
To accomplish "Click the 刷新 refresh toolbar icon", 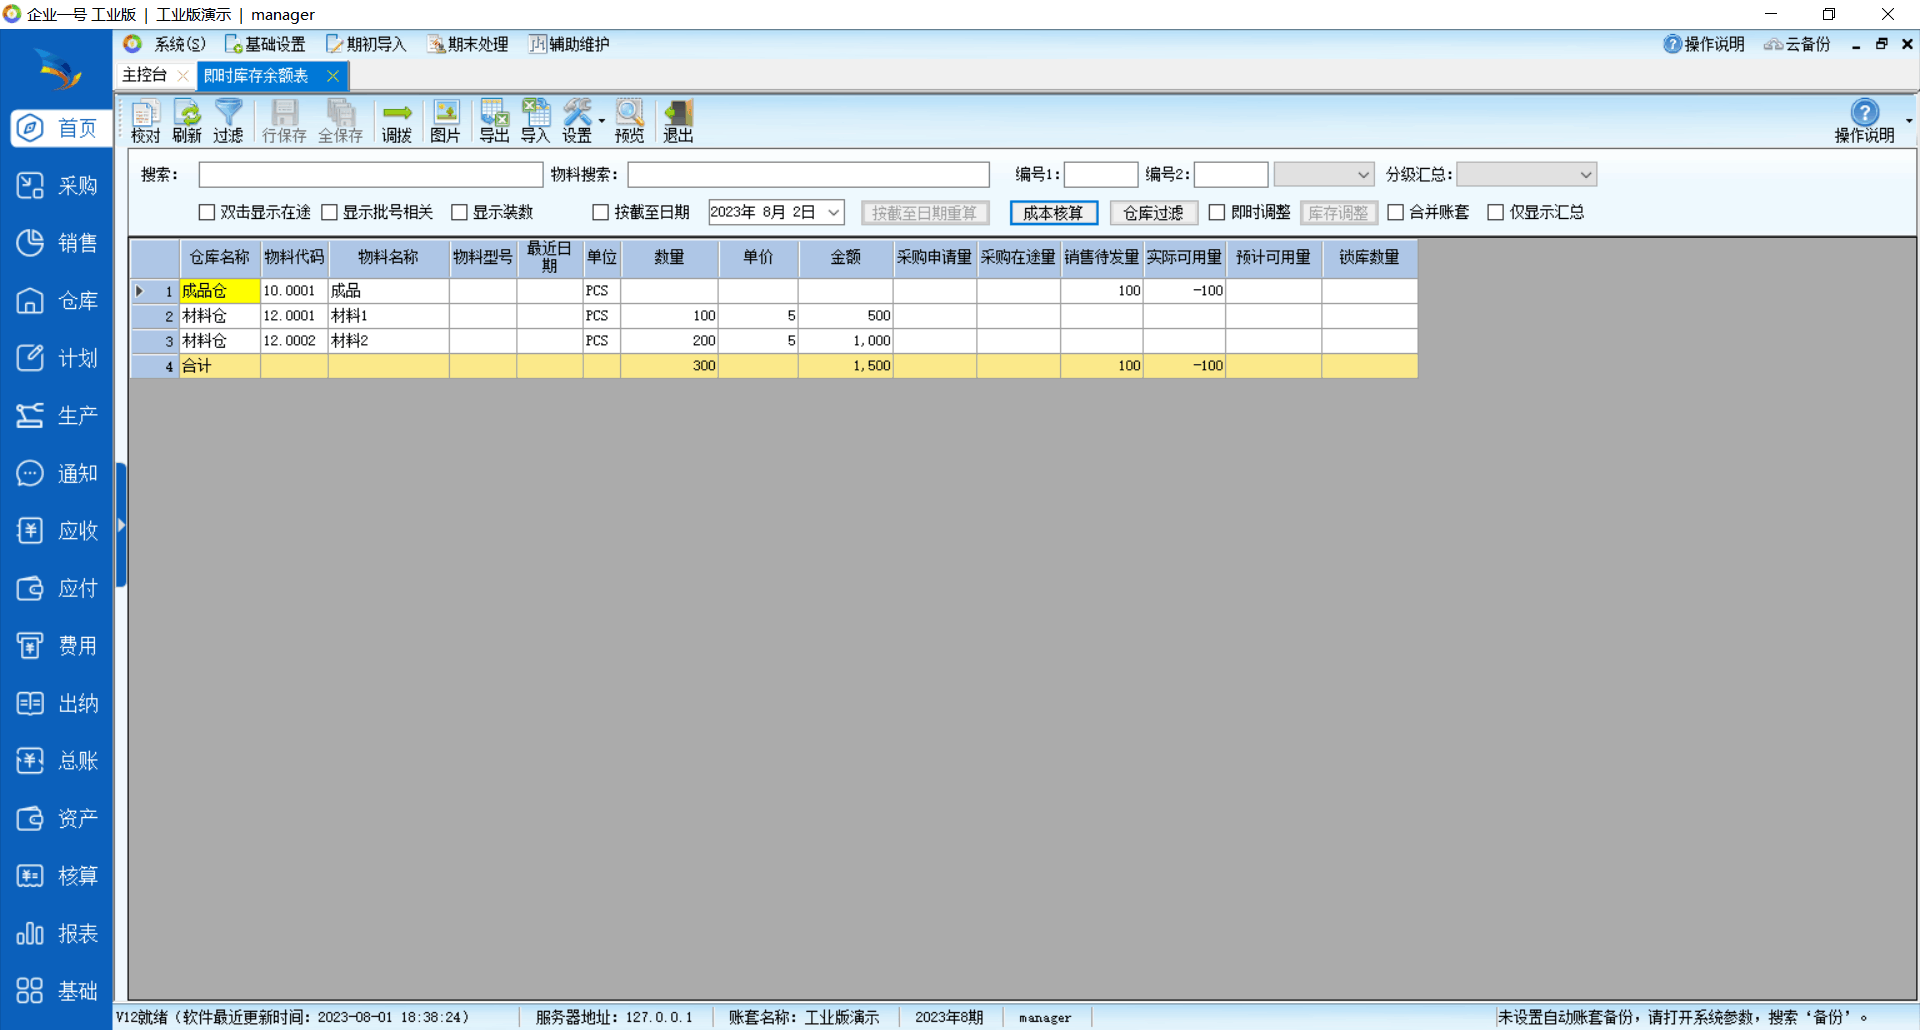I will click(x=187, y=121).
